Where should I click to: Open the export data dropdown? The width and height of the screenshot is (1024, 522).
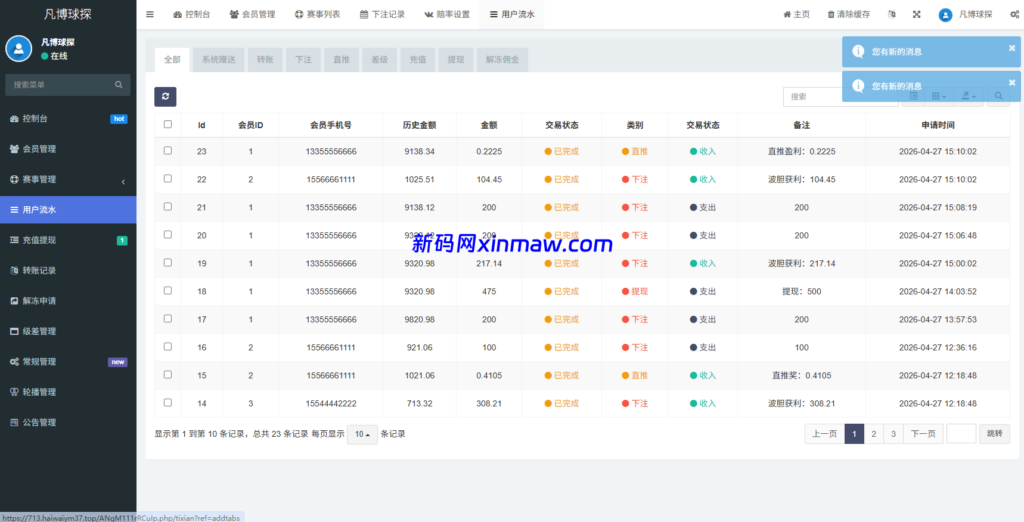coord(968,96)
